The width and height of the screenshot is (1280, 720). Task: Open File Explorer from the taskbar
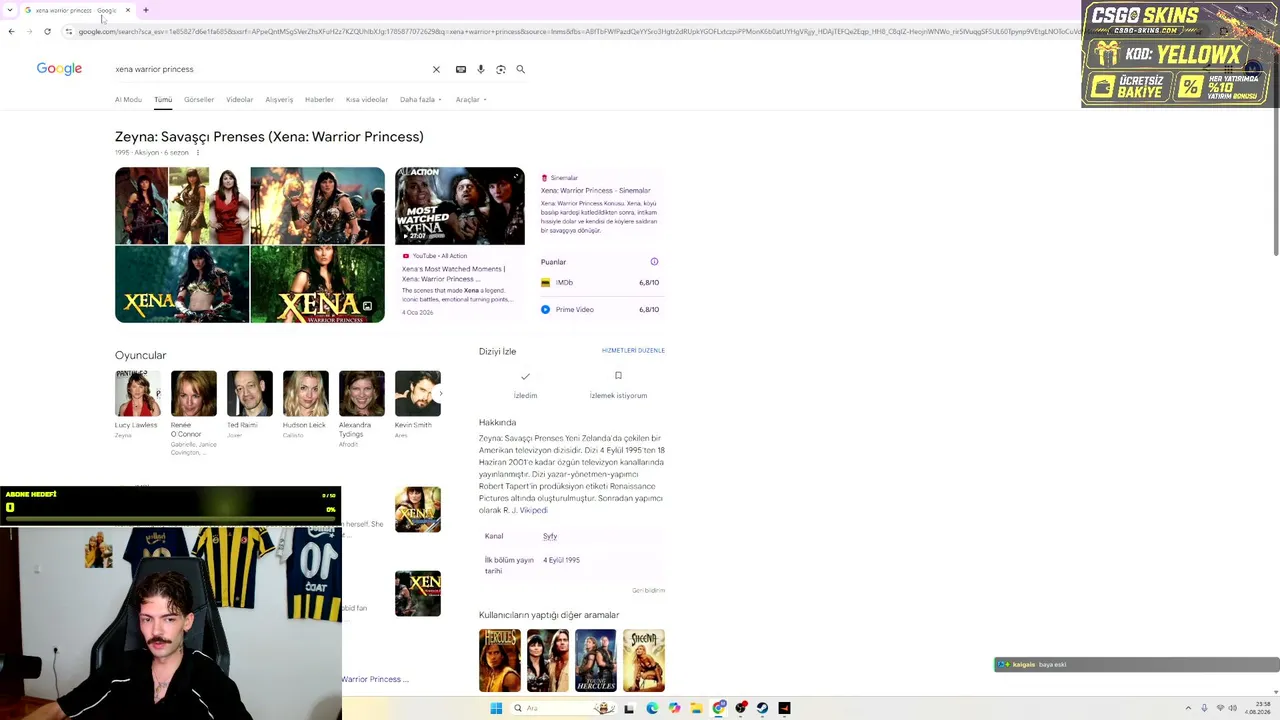coord(696,708)
